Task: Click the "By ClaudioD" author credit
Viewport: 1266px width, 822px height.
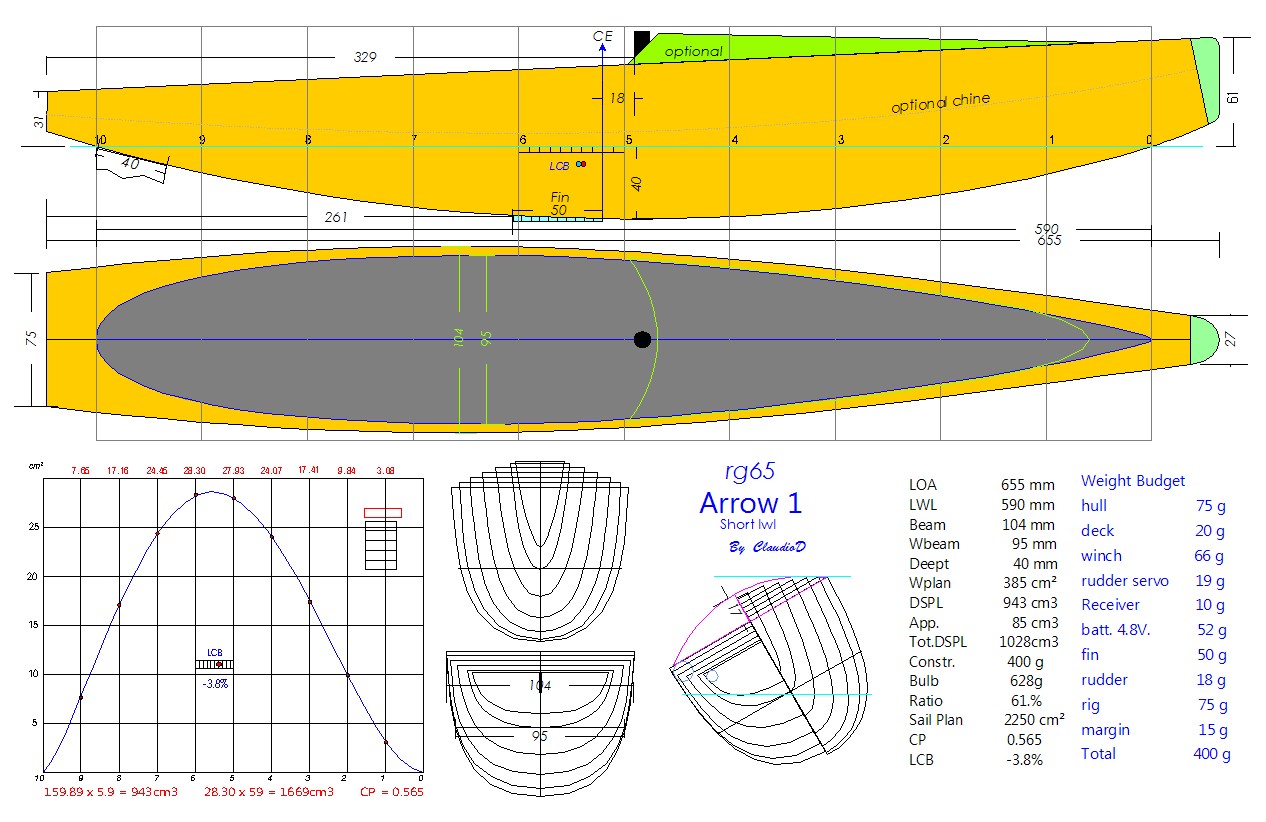Action: coord(767,548)
